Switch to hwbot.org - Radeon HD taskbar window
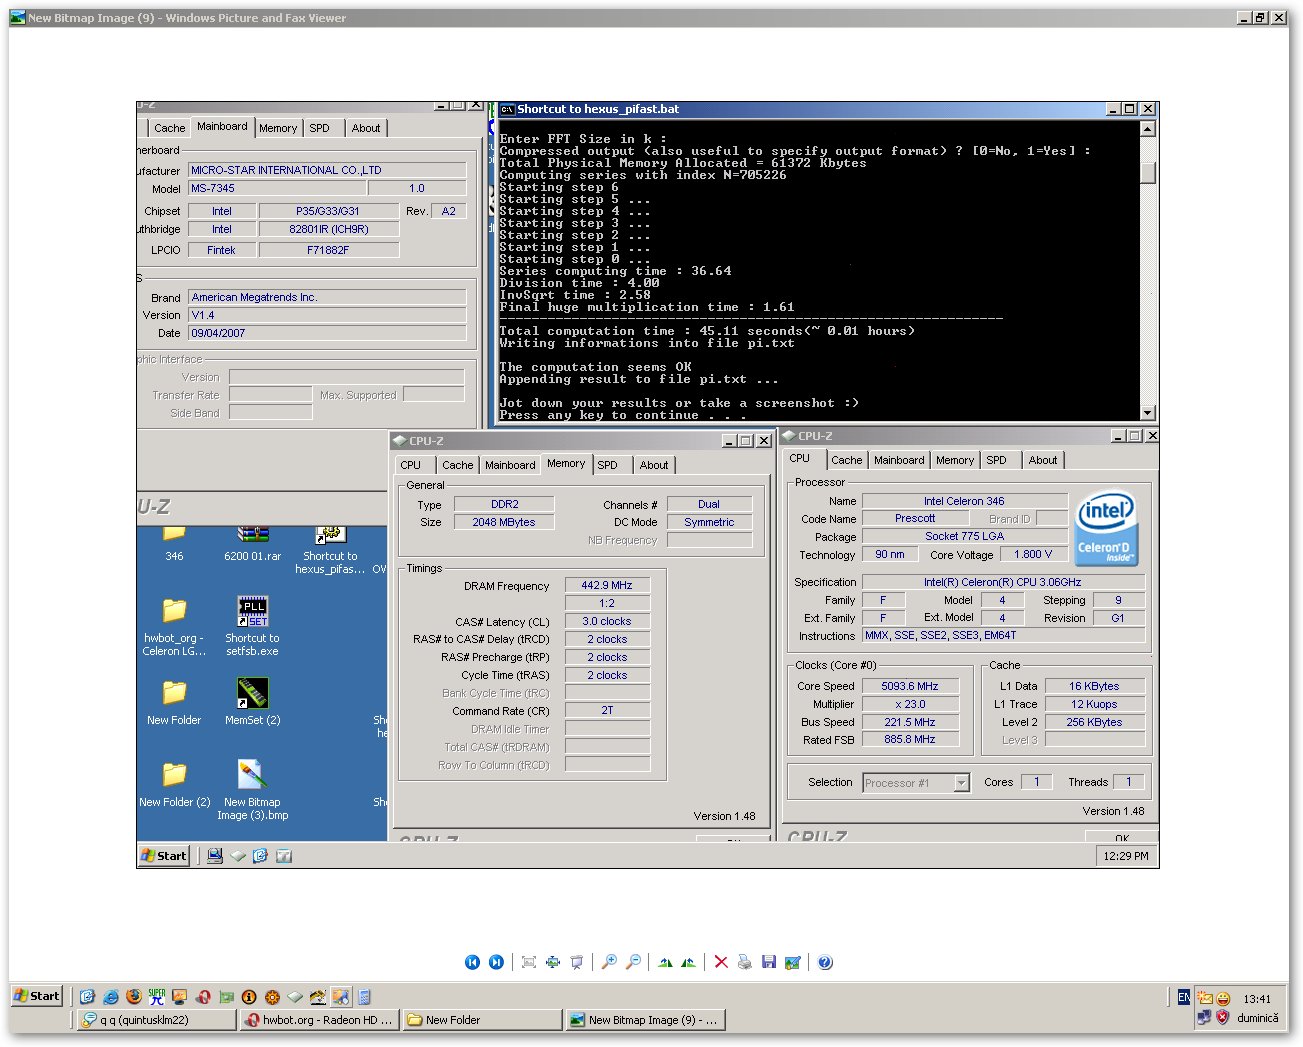The height and width of the screenshot is (1047, 1303). click(x=320, y=1020)
